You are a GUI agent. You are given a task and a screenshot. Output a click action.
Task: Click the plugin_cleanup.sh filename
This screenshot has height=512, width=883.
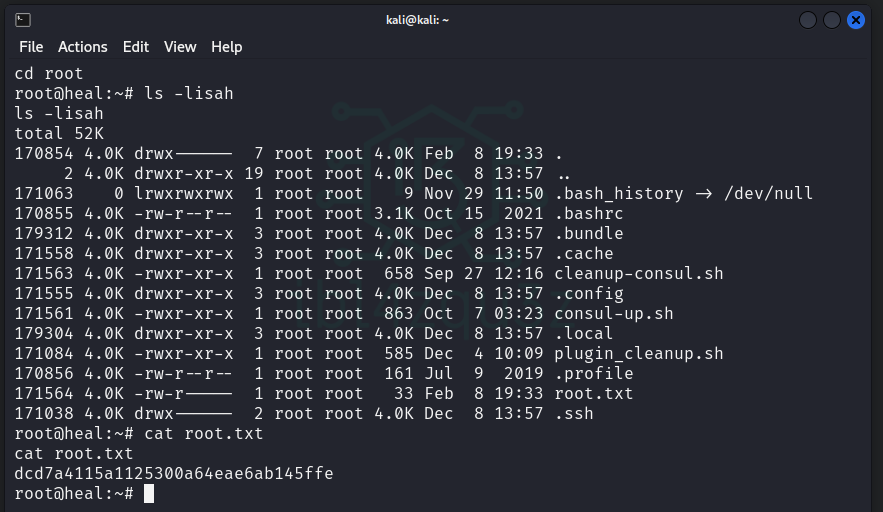pos(638,353)
